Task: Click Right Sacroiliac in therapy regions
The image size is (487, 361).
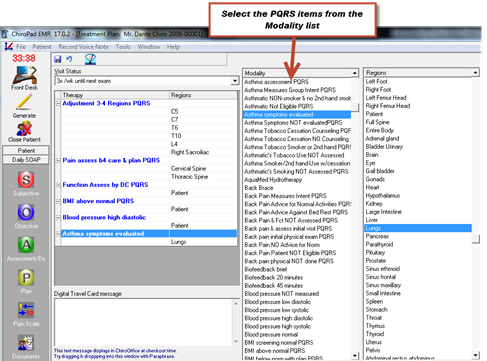Action: coord(190,152)
